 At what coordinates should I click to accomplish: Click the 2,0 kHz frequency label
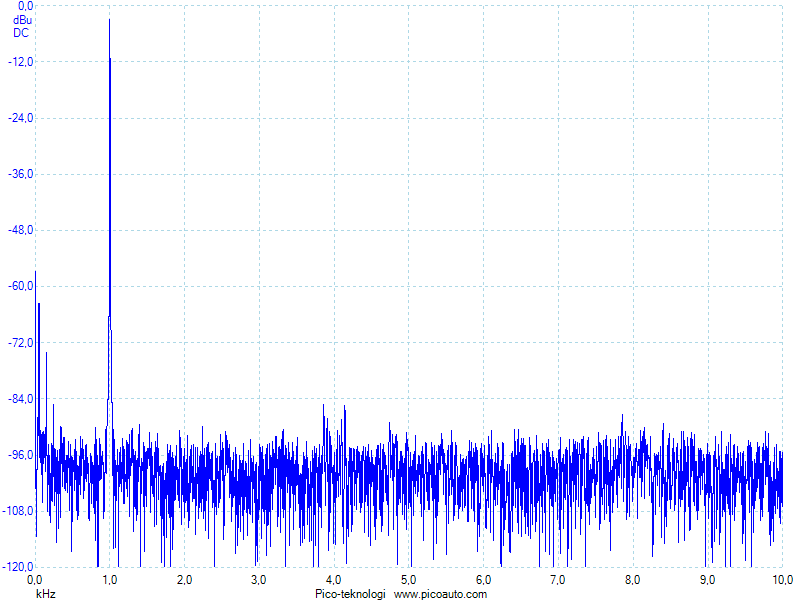(x=184, y=580)
